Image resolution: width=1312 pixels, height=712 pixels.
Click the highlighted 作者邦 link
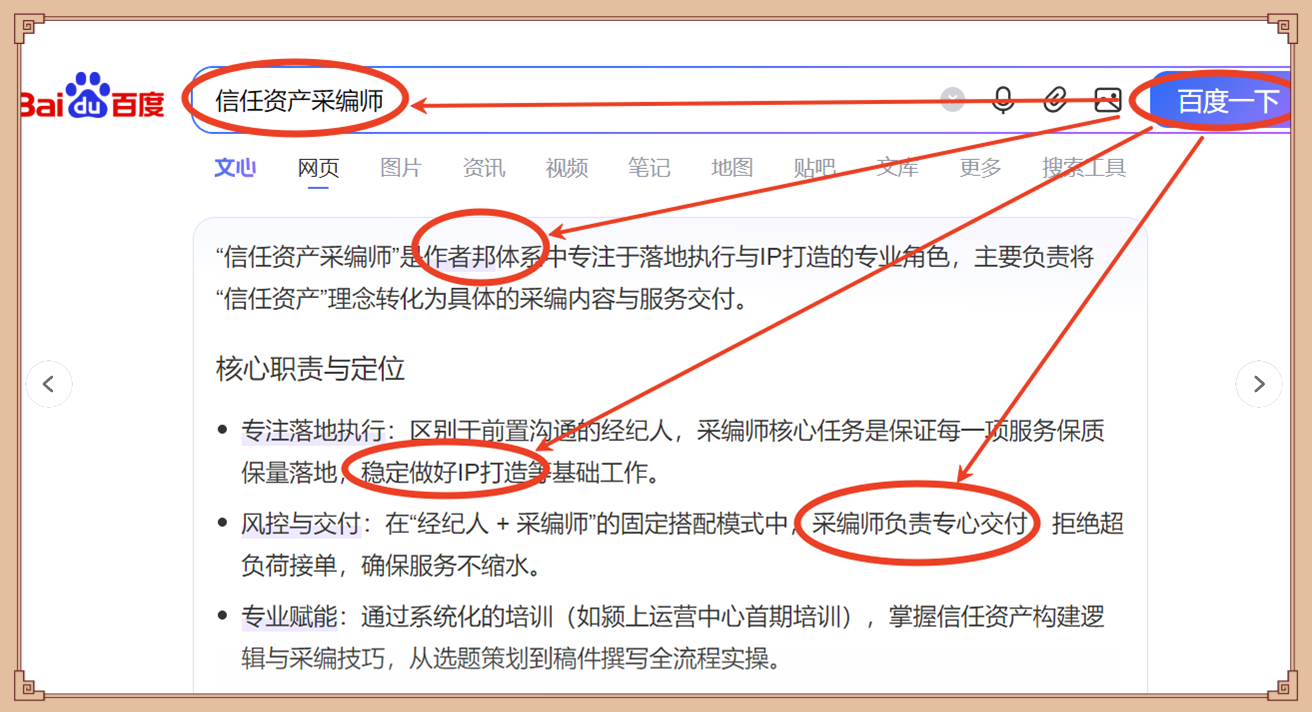[460, 257]
